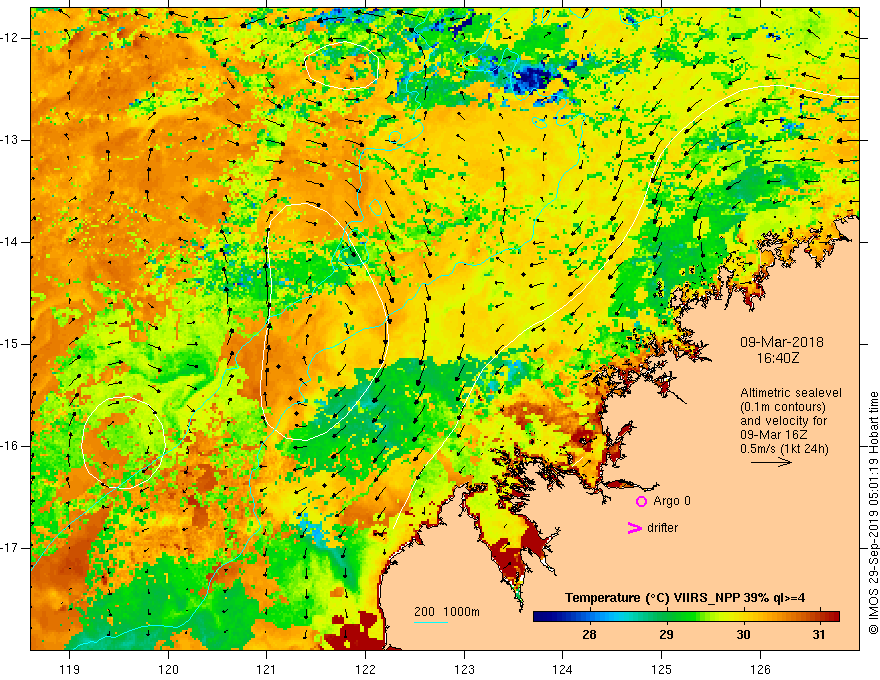The image size is (880, 680).
Task: Click the '200 1000m' bathymetry label
Action: point(447,612)
